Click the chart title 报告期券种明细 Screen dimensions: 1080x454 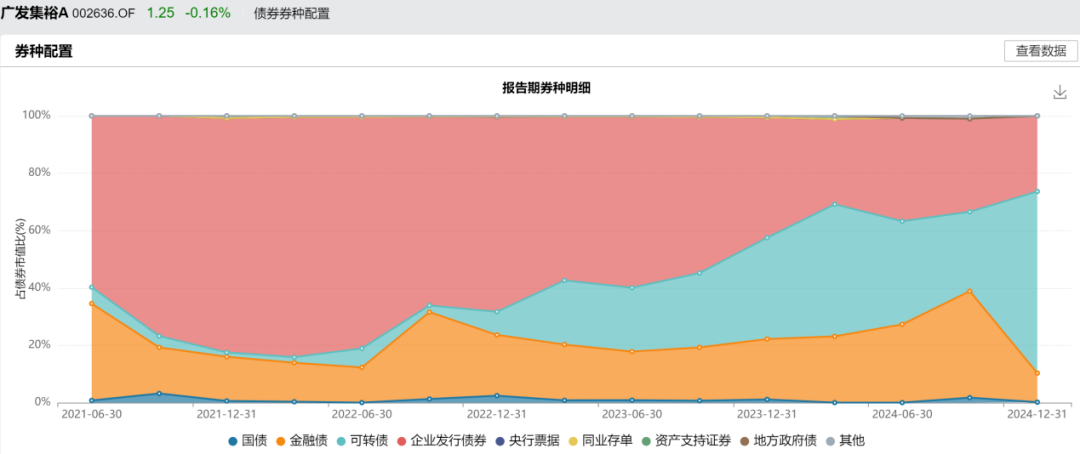(548, 87)
